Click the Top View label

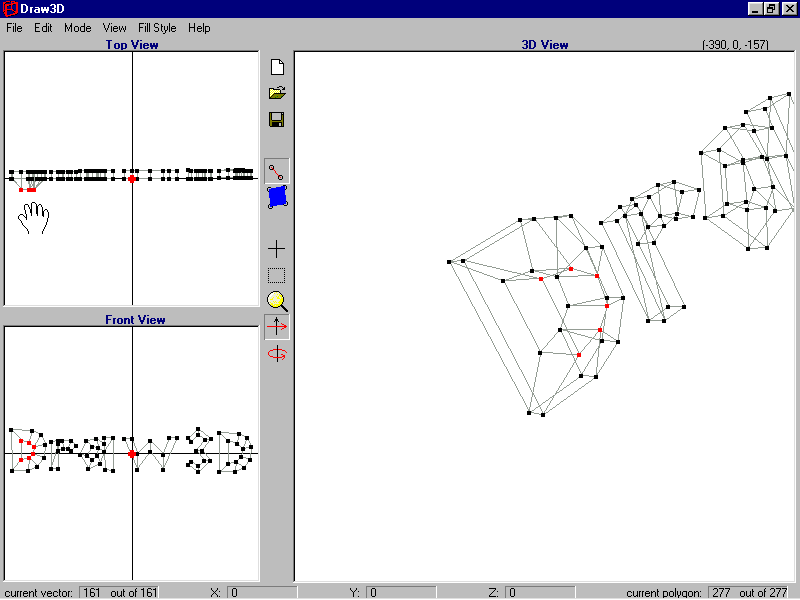(x=132, y=45)
